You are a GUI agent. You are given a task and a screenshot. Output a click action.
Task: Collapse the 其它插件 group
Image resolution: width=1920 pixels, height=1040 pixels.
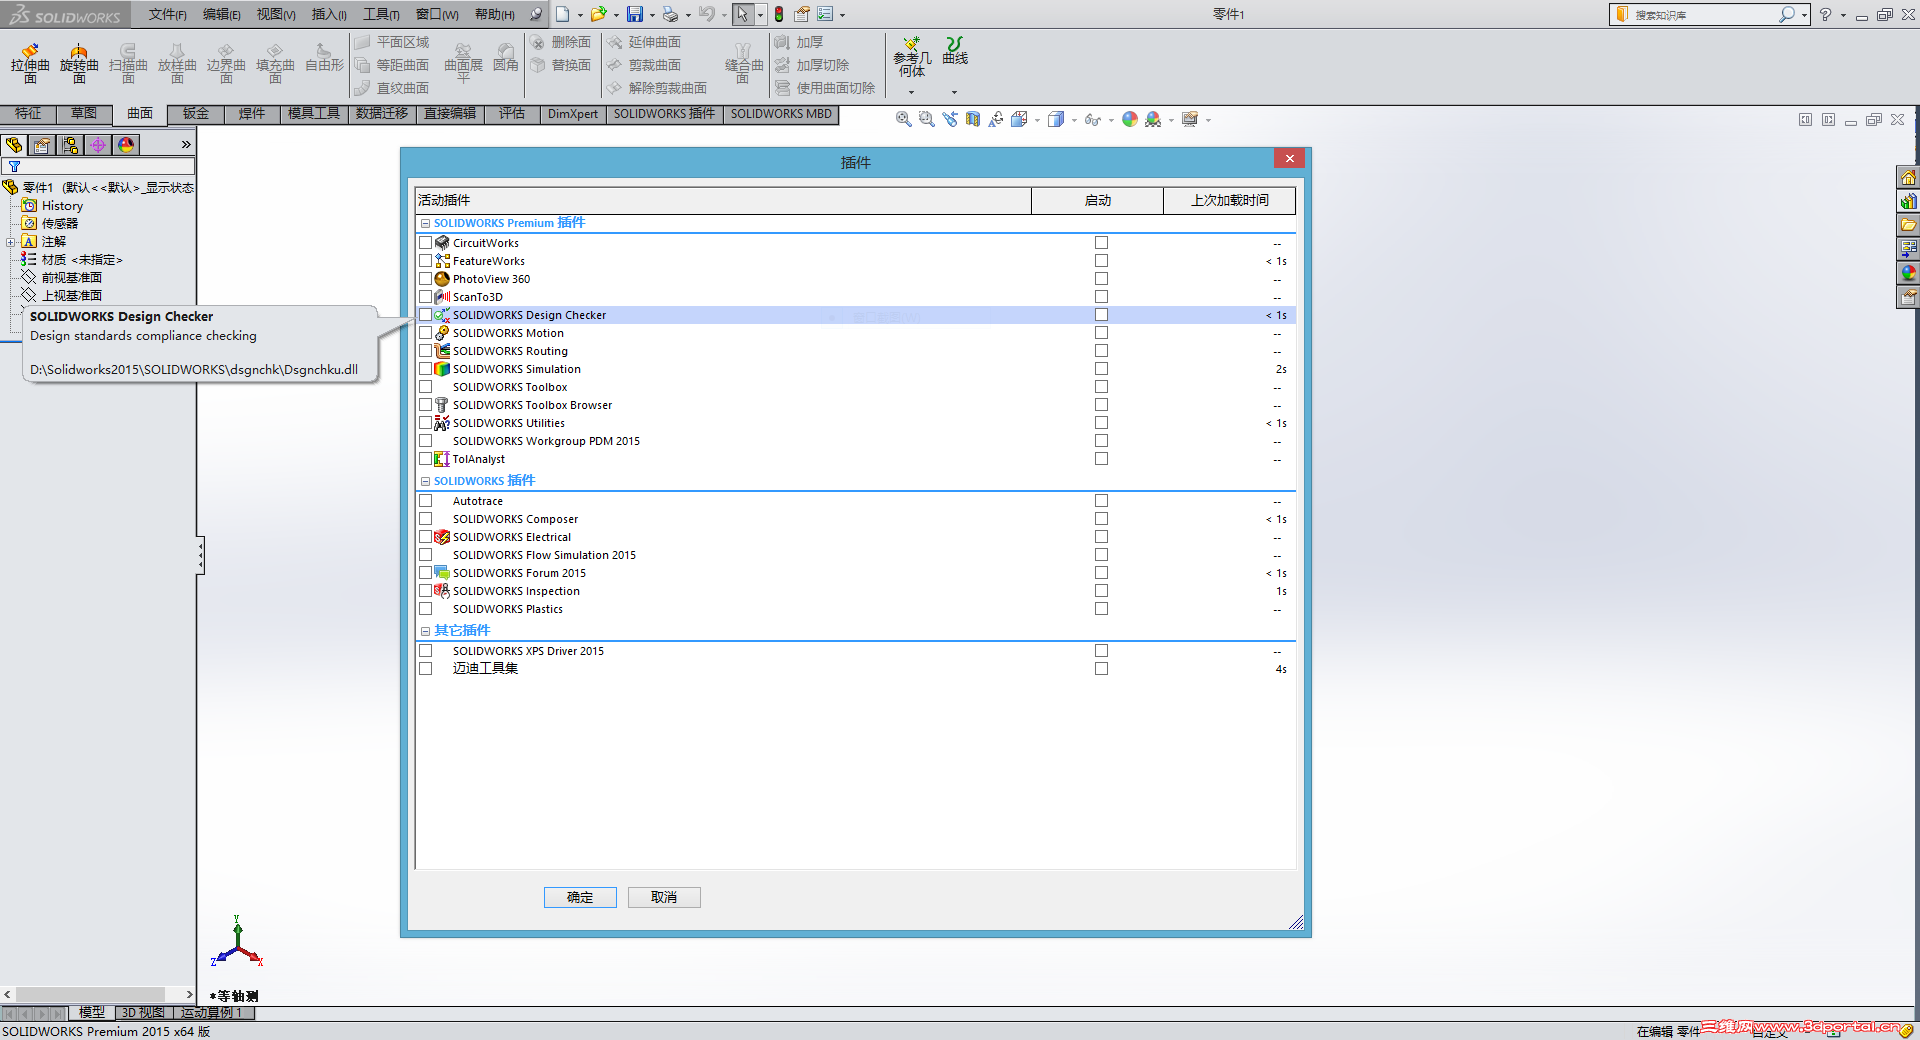pos(425,632)
